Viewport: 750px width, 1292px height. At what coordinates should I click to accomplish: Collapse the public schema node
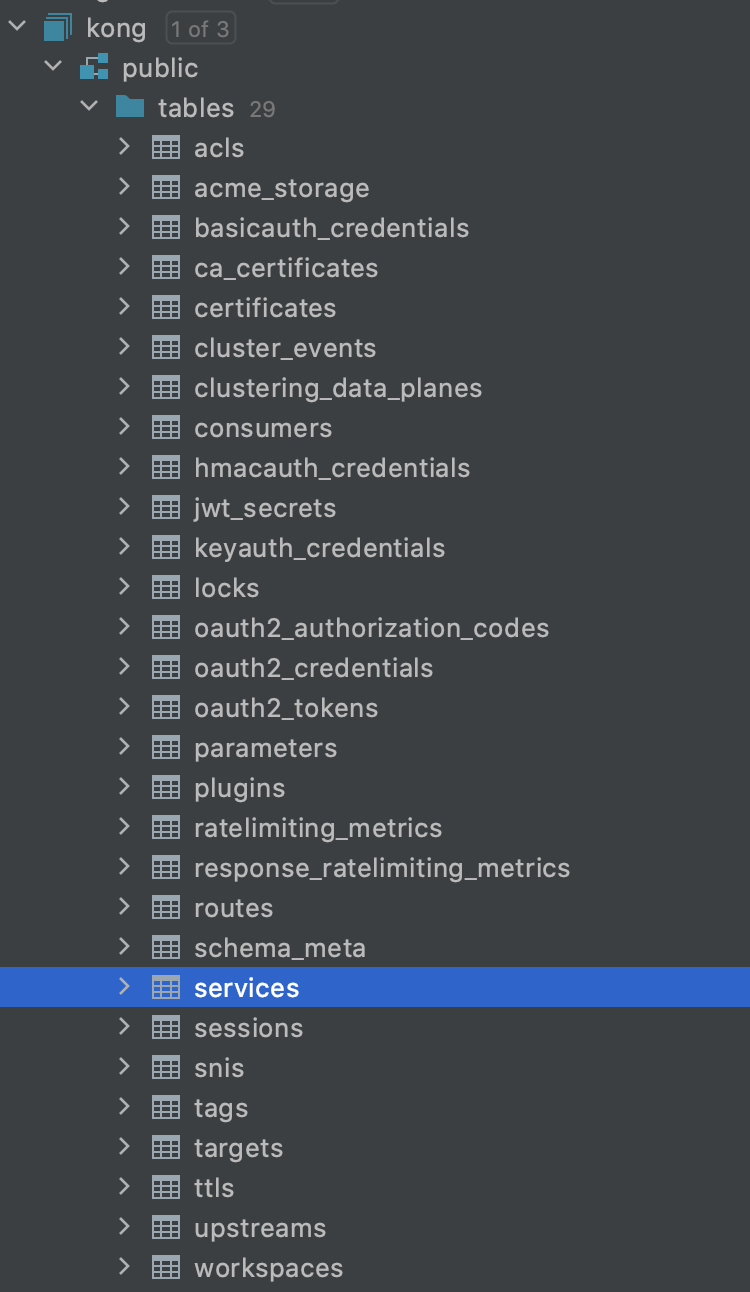click(x=52, y=67)
